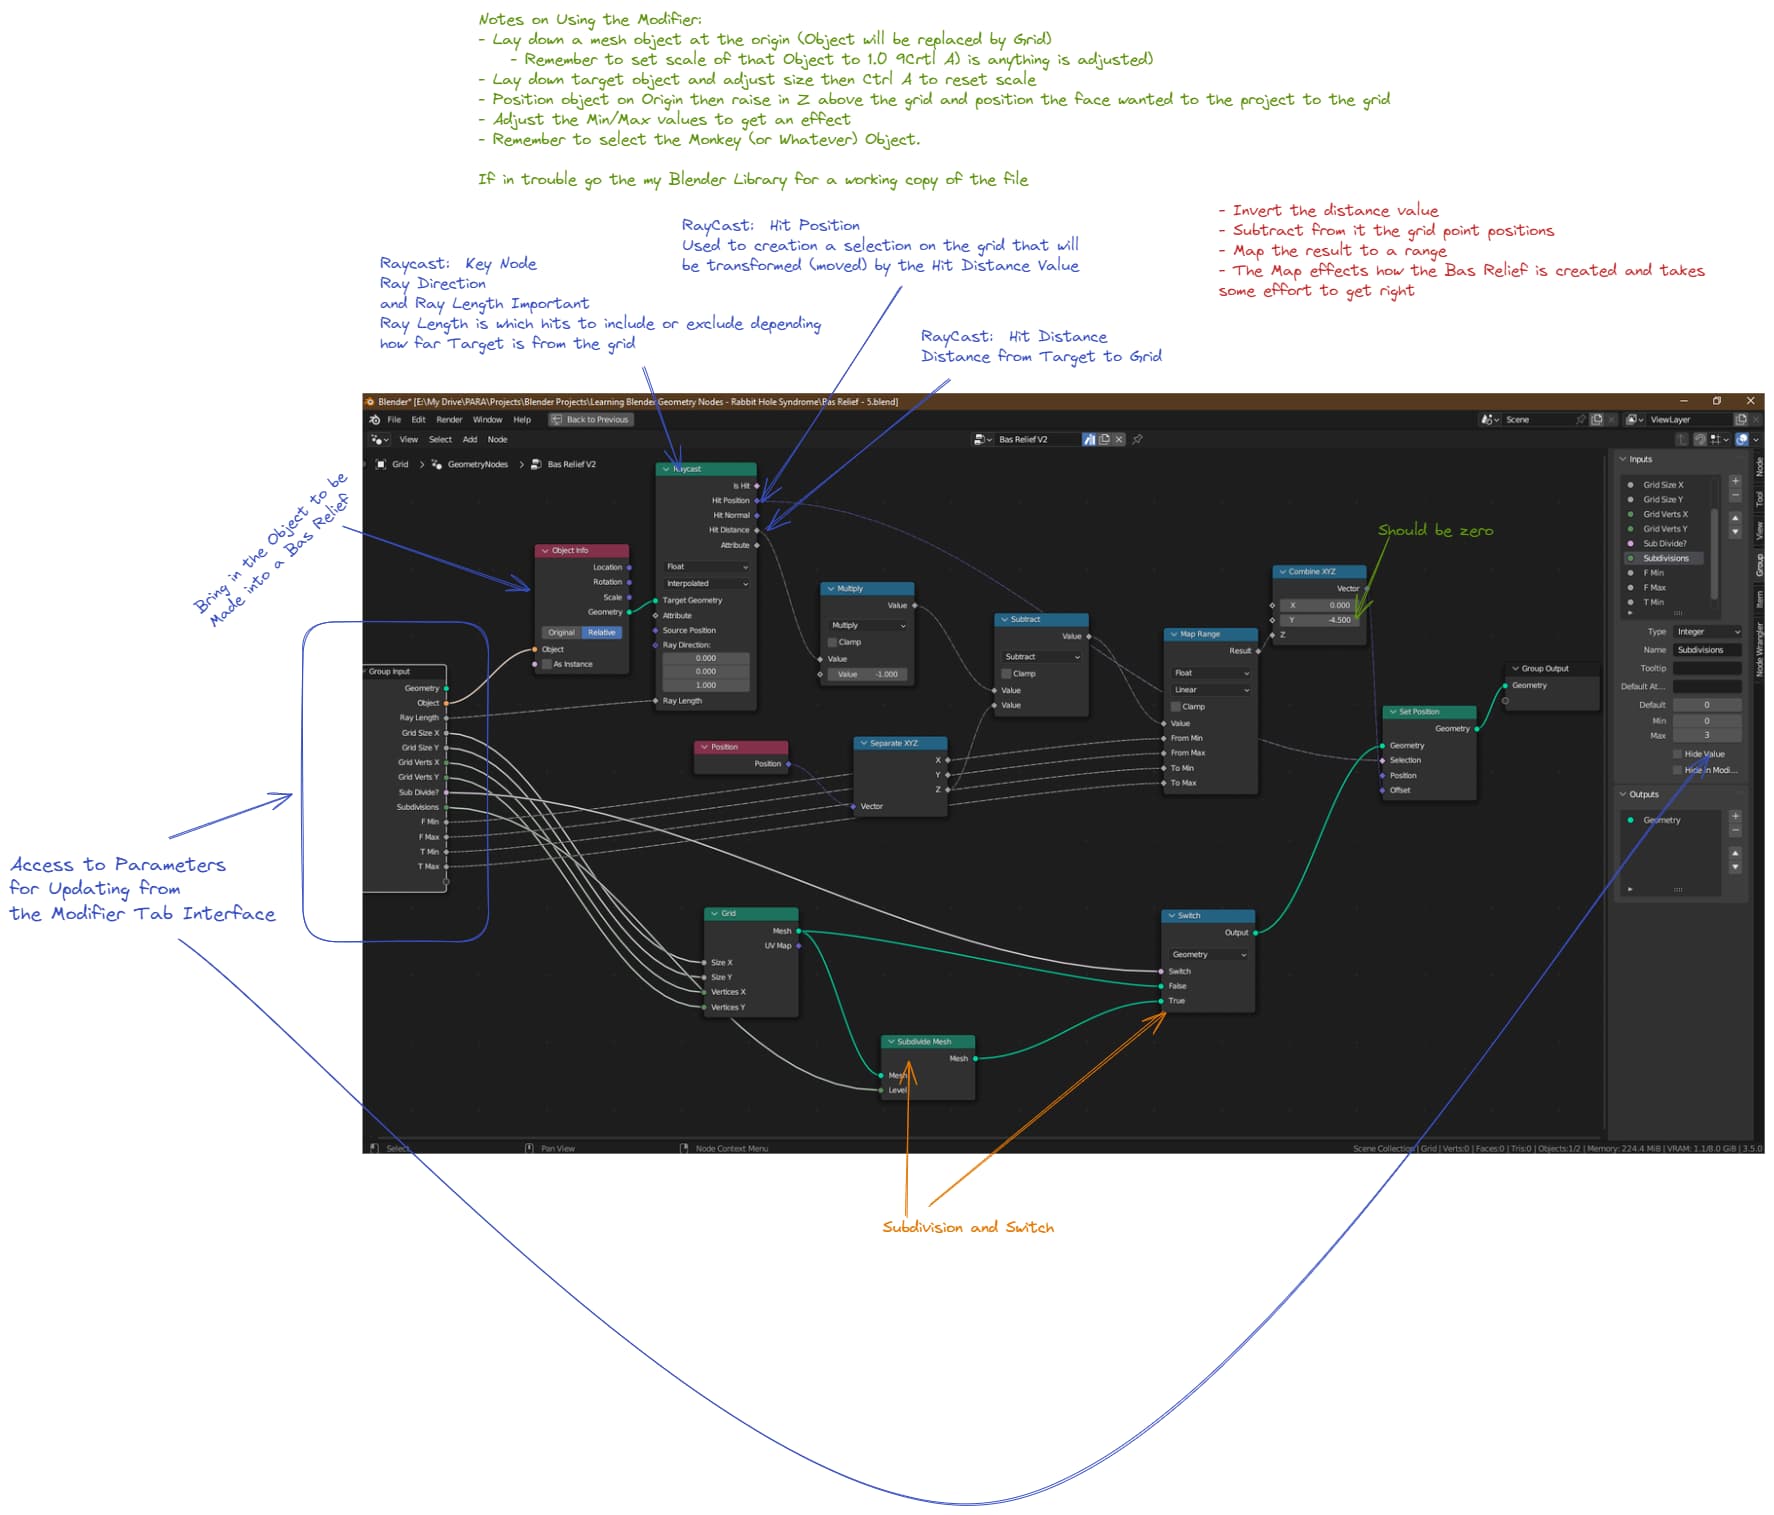Open the editor type selector icon
1774x1515 pixels.
pos(380,439)
